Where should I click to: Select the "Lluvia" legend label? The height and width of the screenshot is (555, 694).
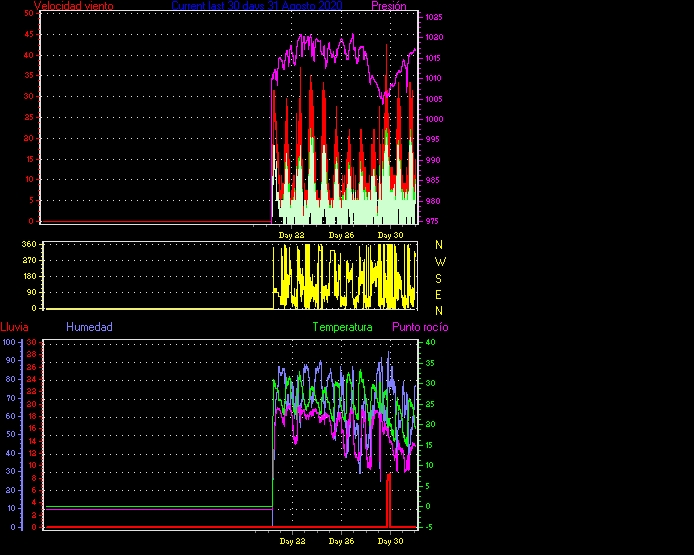coord(14,327)
